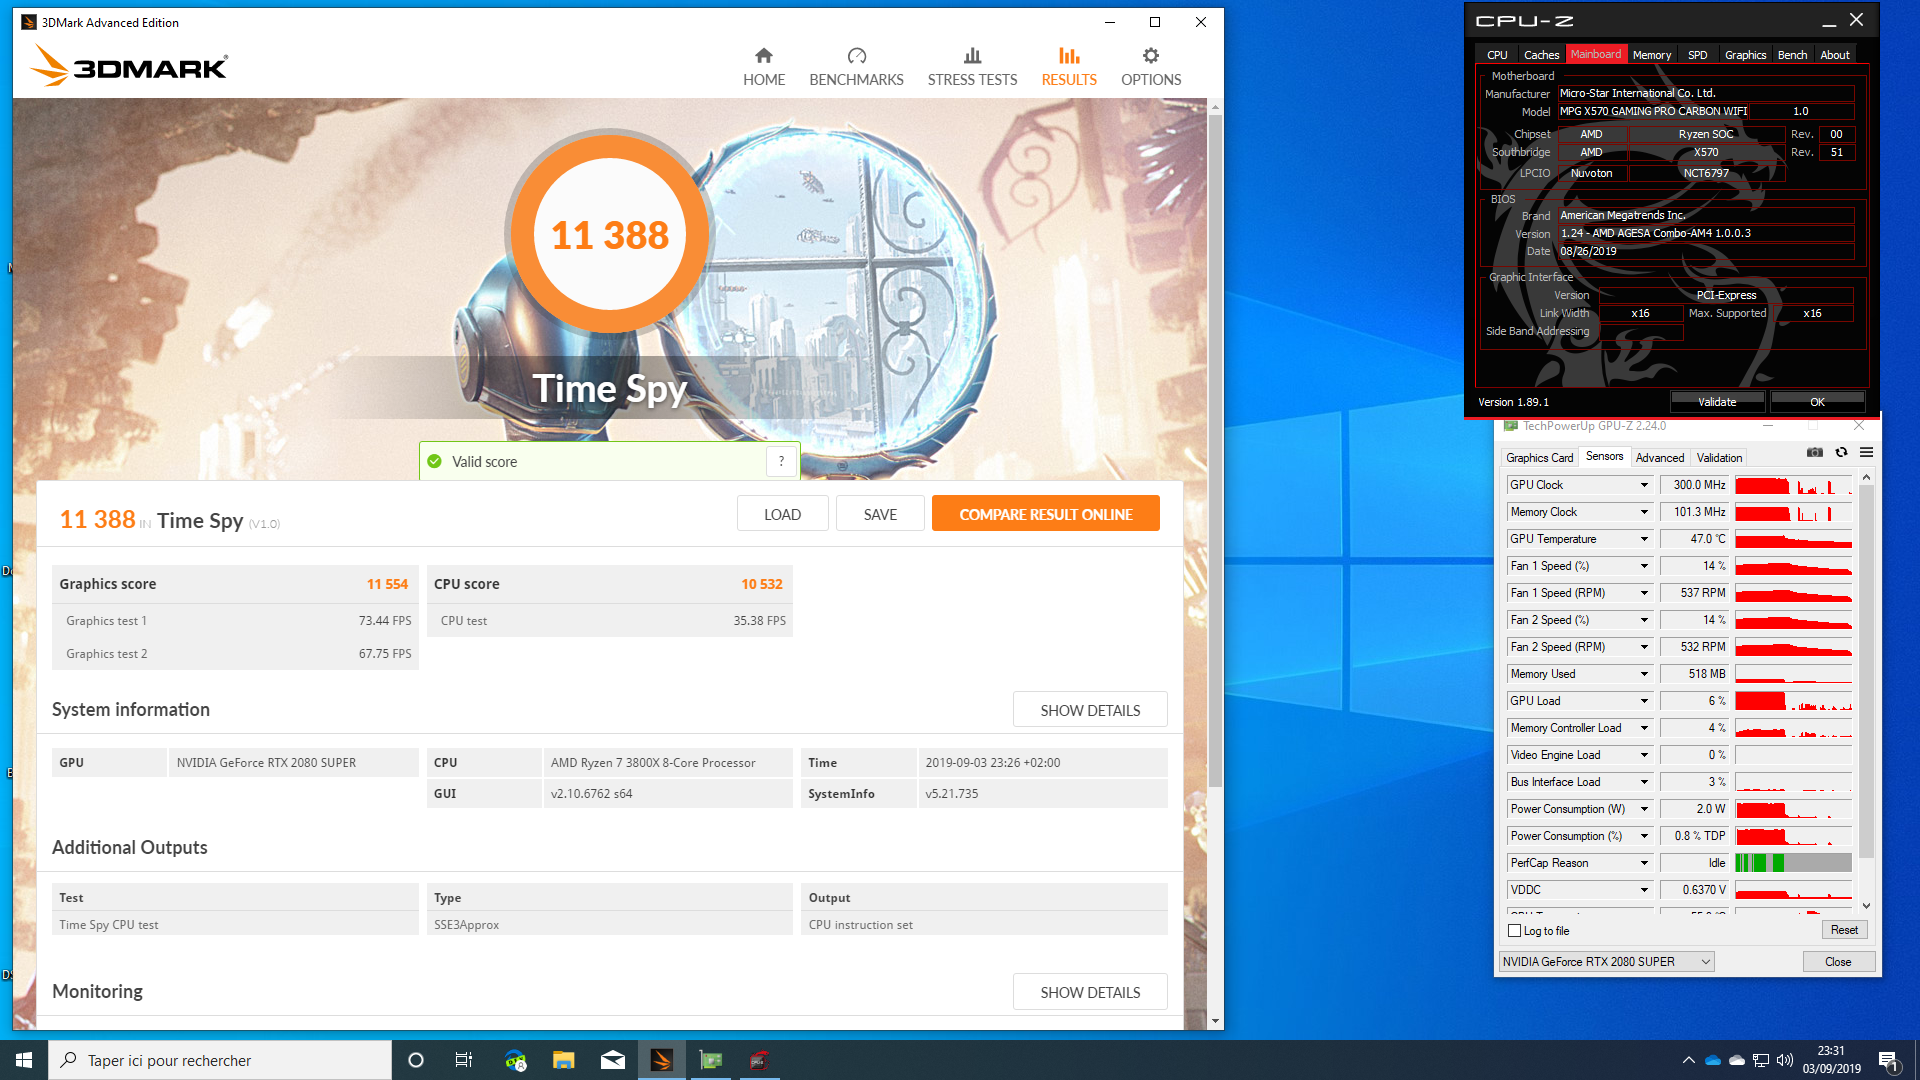Screen dimensions: 1920x1080
Task: Click the CPU score value 10 532
Action: pyautogui.click(x=761, y=584)
